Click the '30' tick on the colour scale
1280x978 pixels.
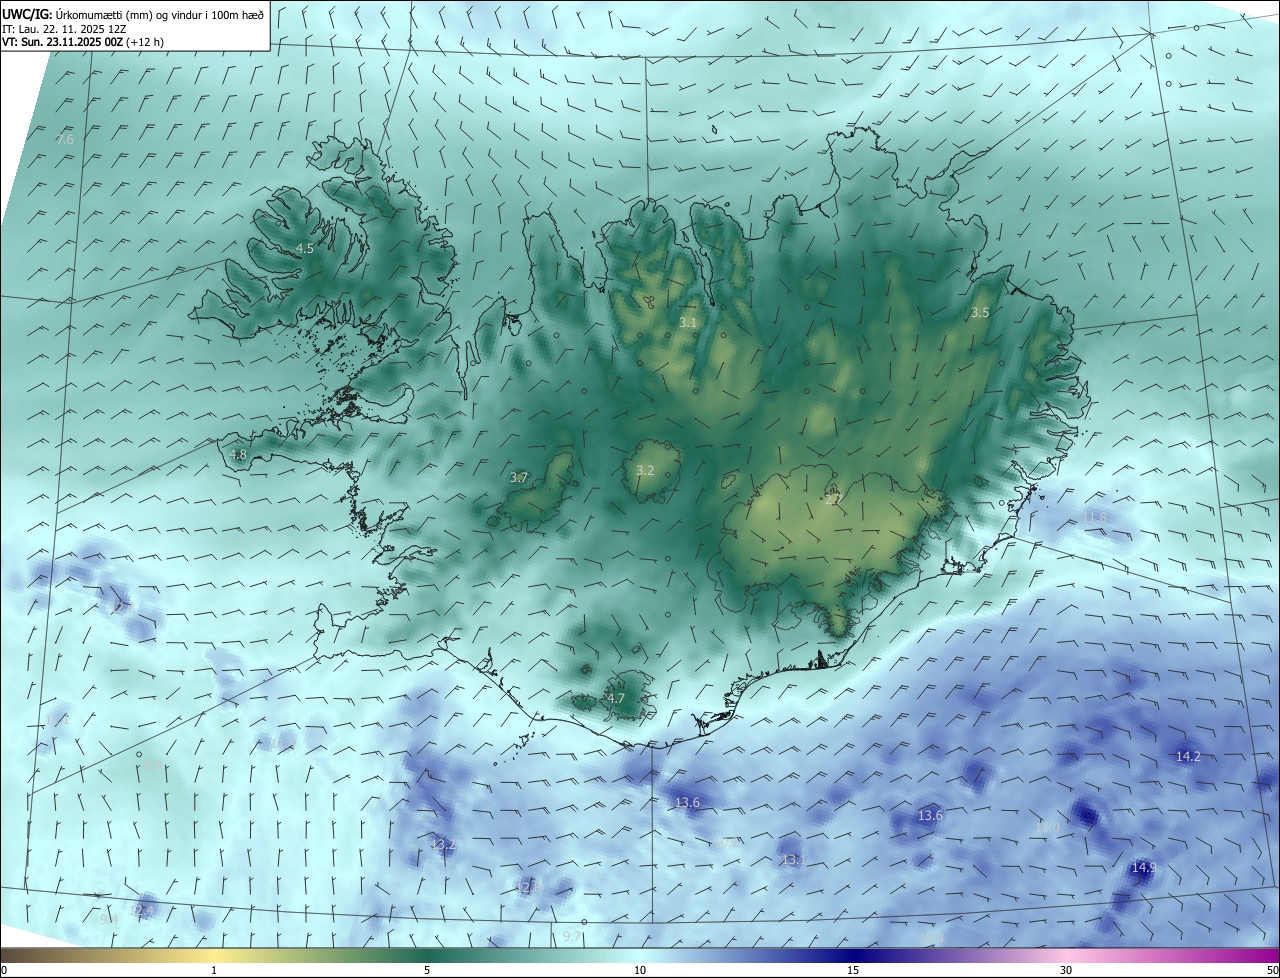coord(1066,970)
